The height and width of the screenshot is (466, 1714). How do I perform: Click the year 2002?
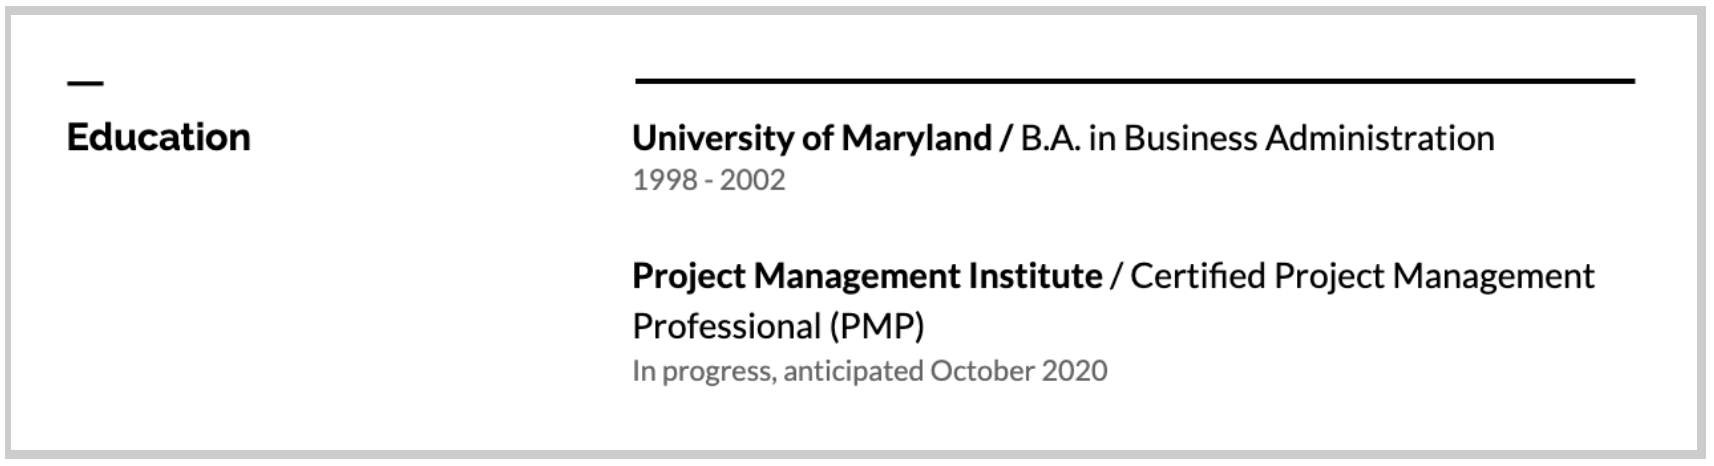752,180
